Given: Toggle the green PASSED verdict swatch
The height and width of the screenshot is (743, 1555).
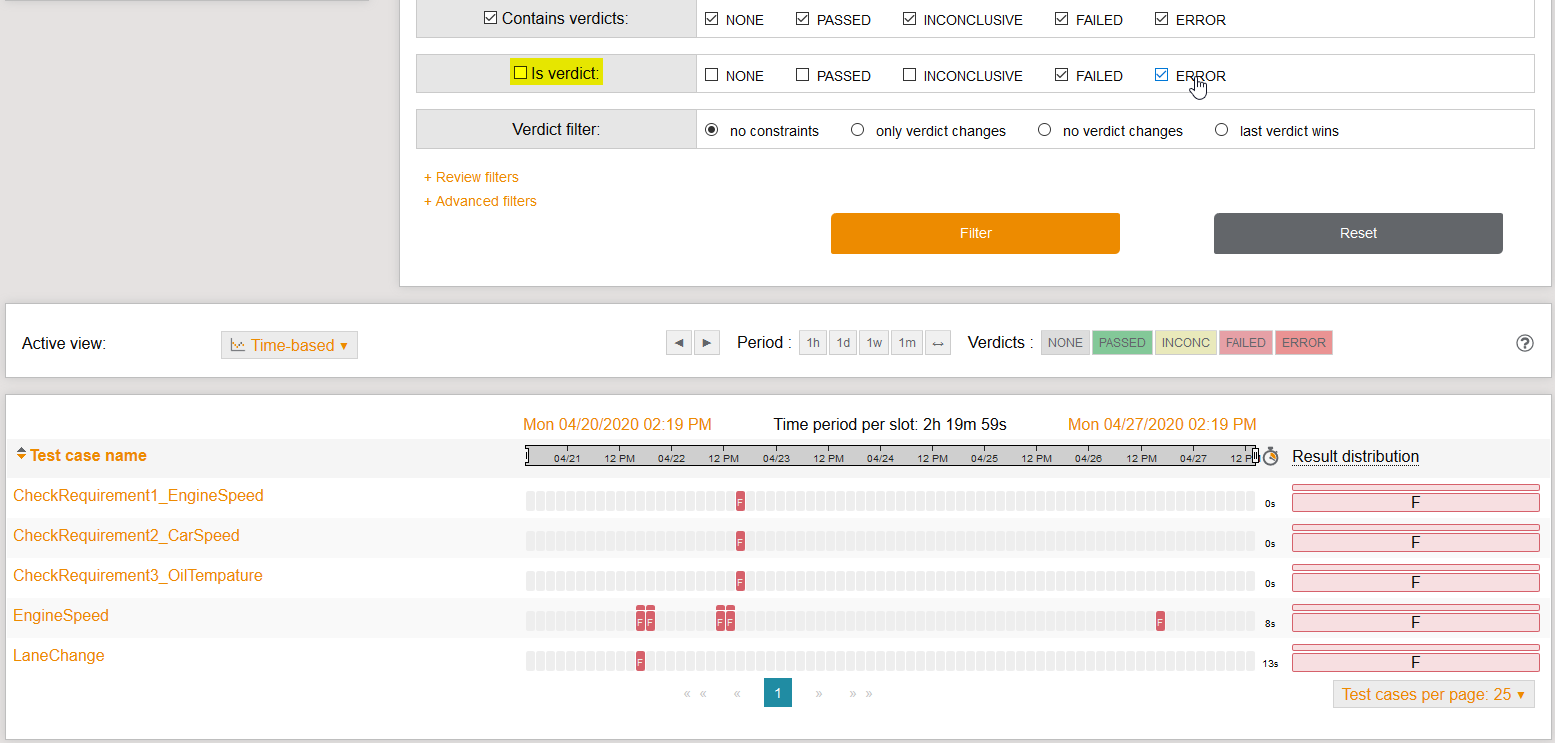Looking at the screenshot, I should coord(1122,343).
